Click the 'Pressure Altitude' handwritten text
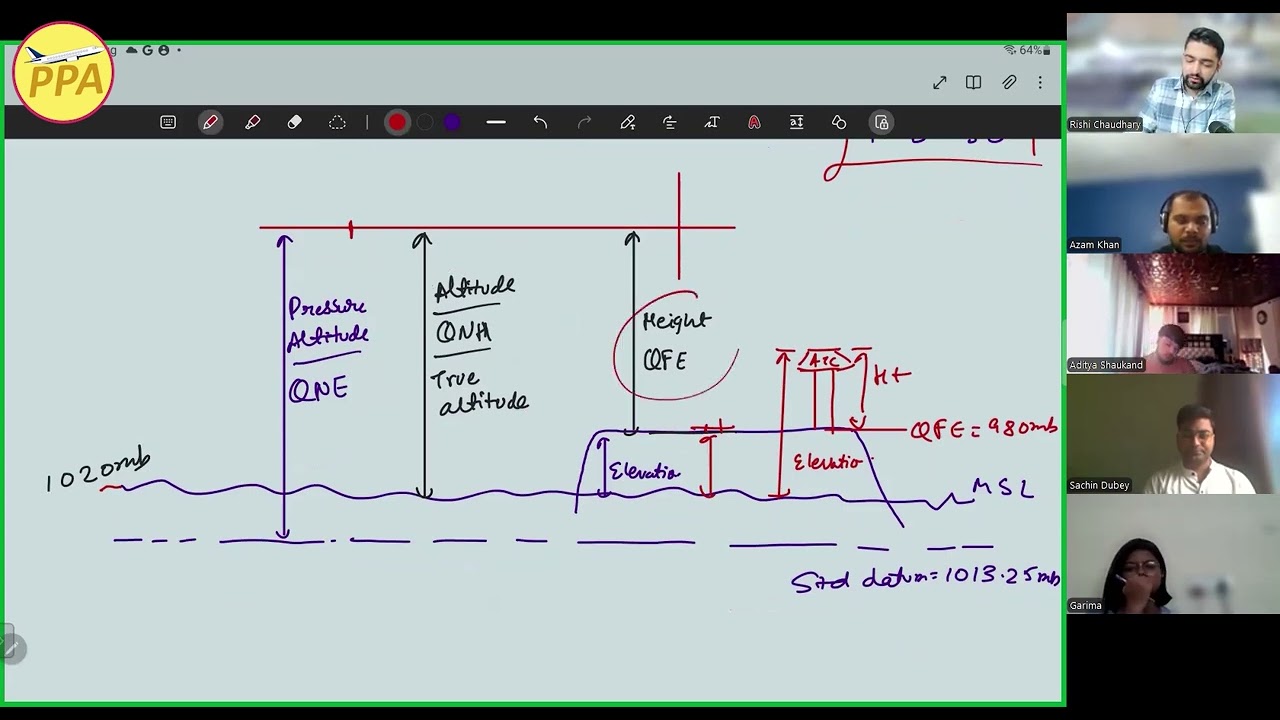 tap(328, 323)
